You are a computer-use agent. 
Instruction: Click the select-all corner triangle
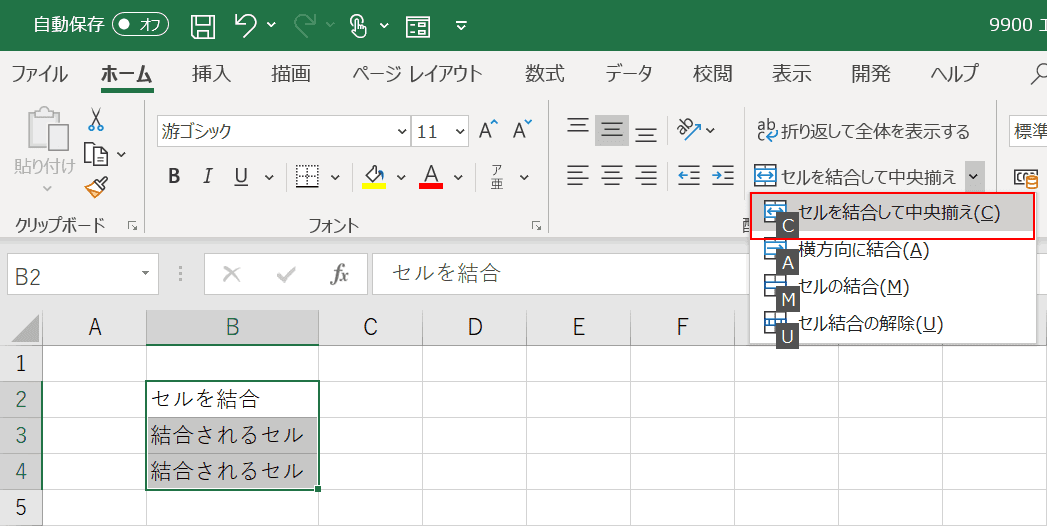pyautogui.click(x=25, y=327)
